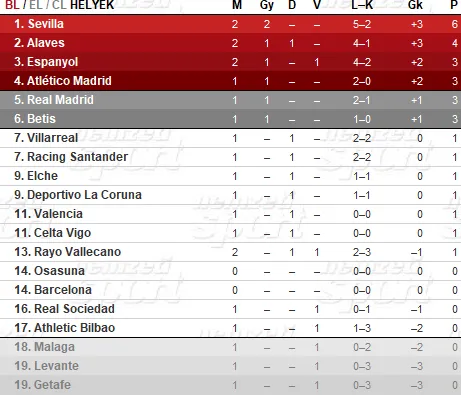Image resolution: width=461 pixels, height=395 pixels.
Task: Click the Real Sociedad row
Action: pos(230,309)
